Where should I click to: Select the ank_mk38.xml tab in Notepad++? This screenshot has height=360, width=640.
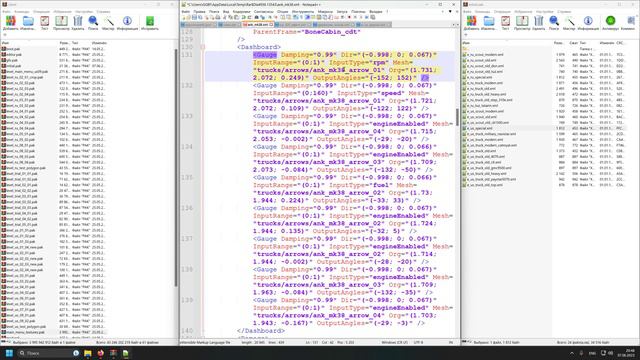258,25
